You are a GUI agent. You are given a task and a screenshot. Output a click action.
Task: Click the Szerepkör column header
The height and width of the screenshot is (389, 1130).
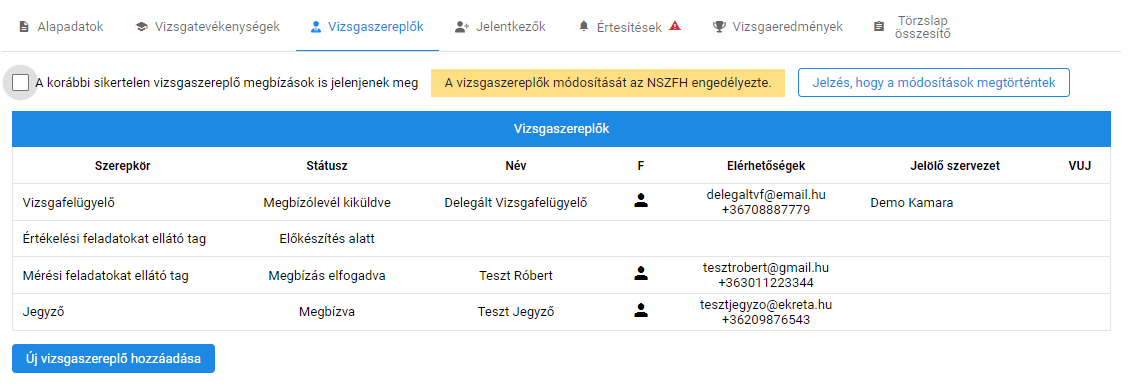pos(123,166)
